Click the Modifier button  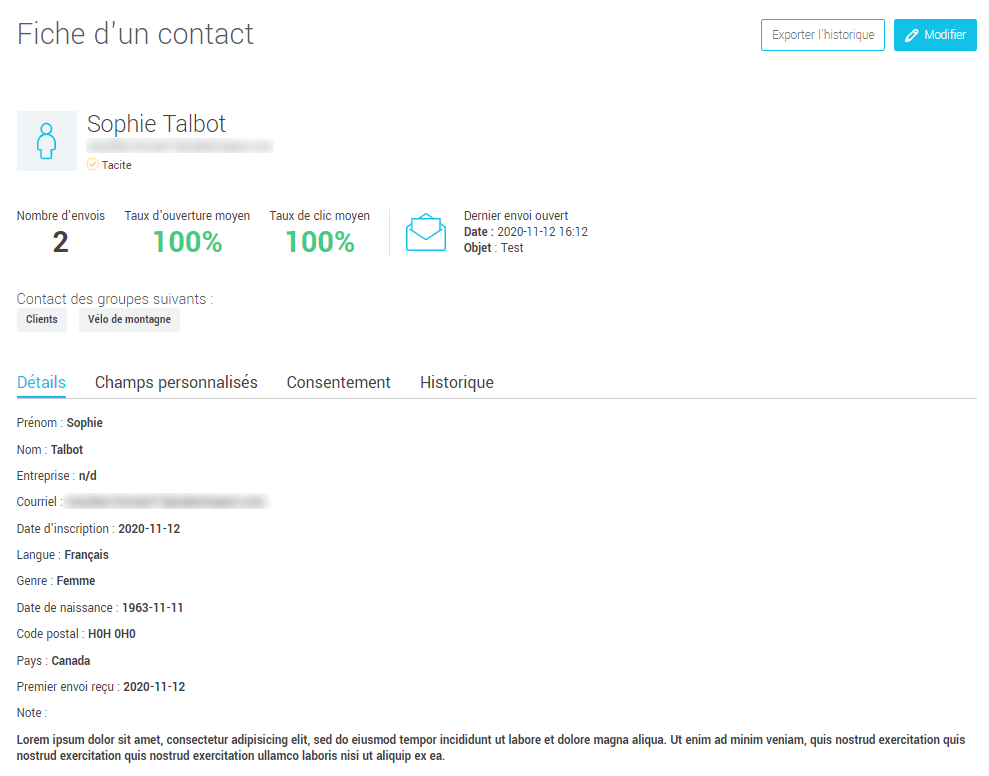coord(935,34)
